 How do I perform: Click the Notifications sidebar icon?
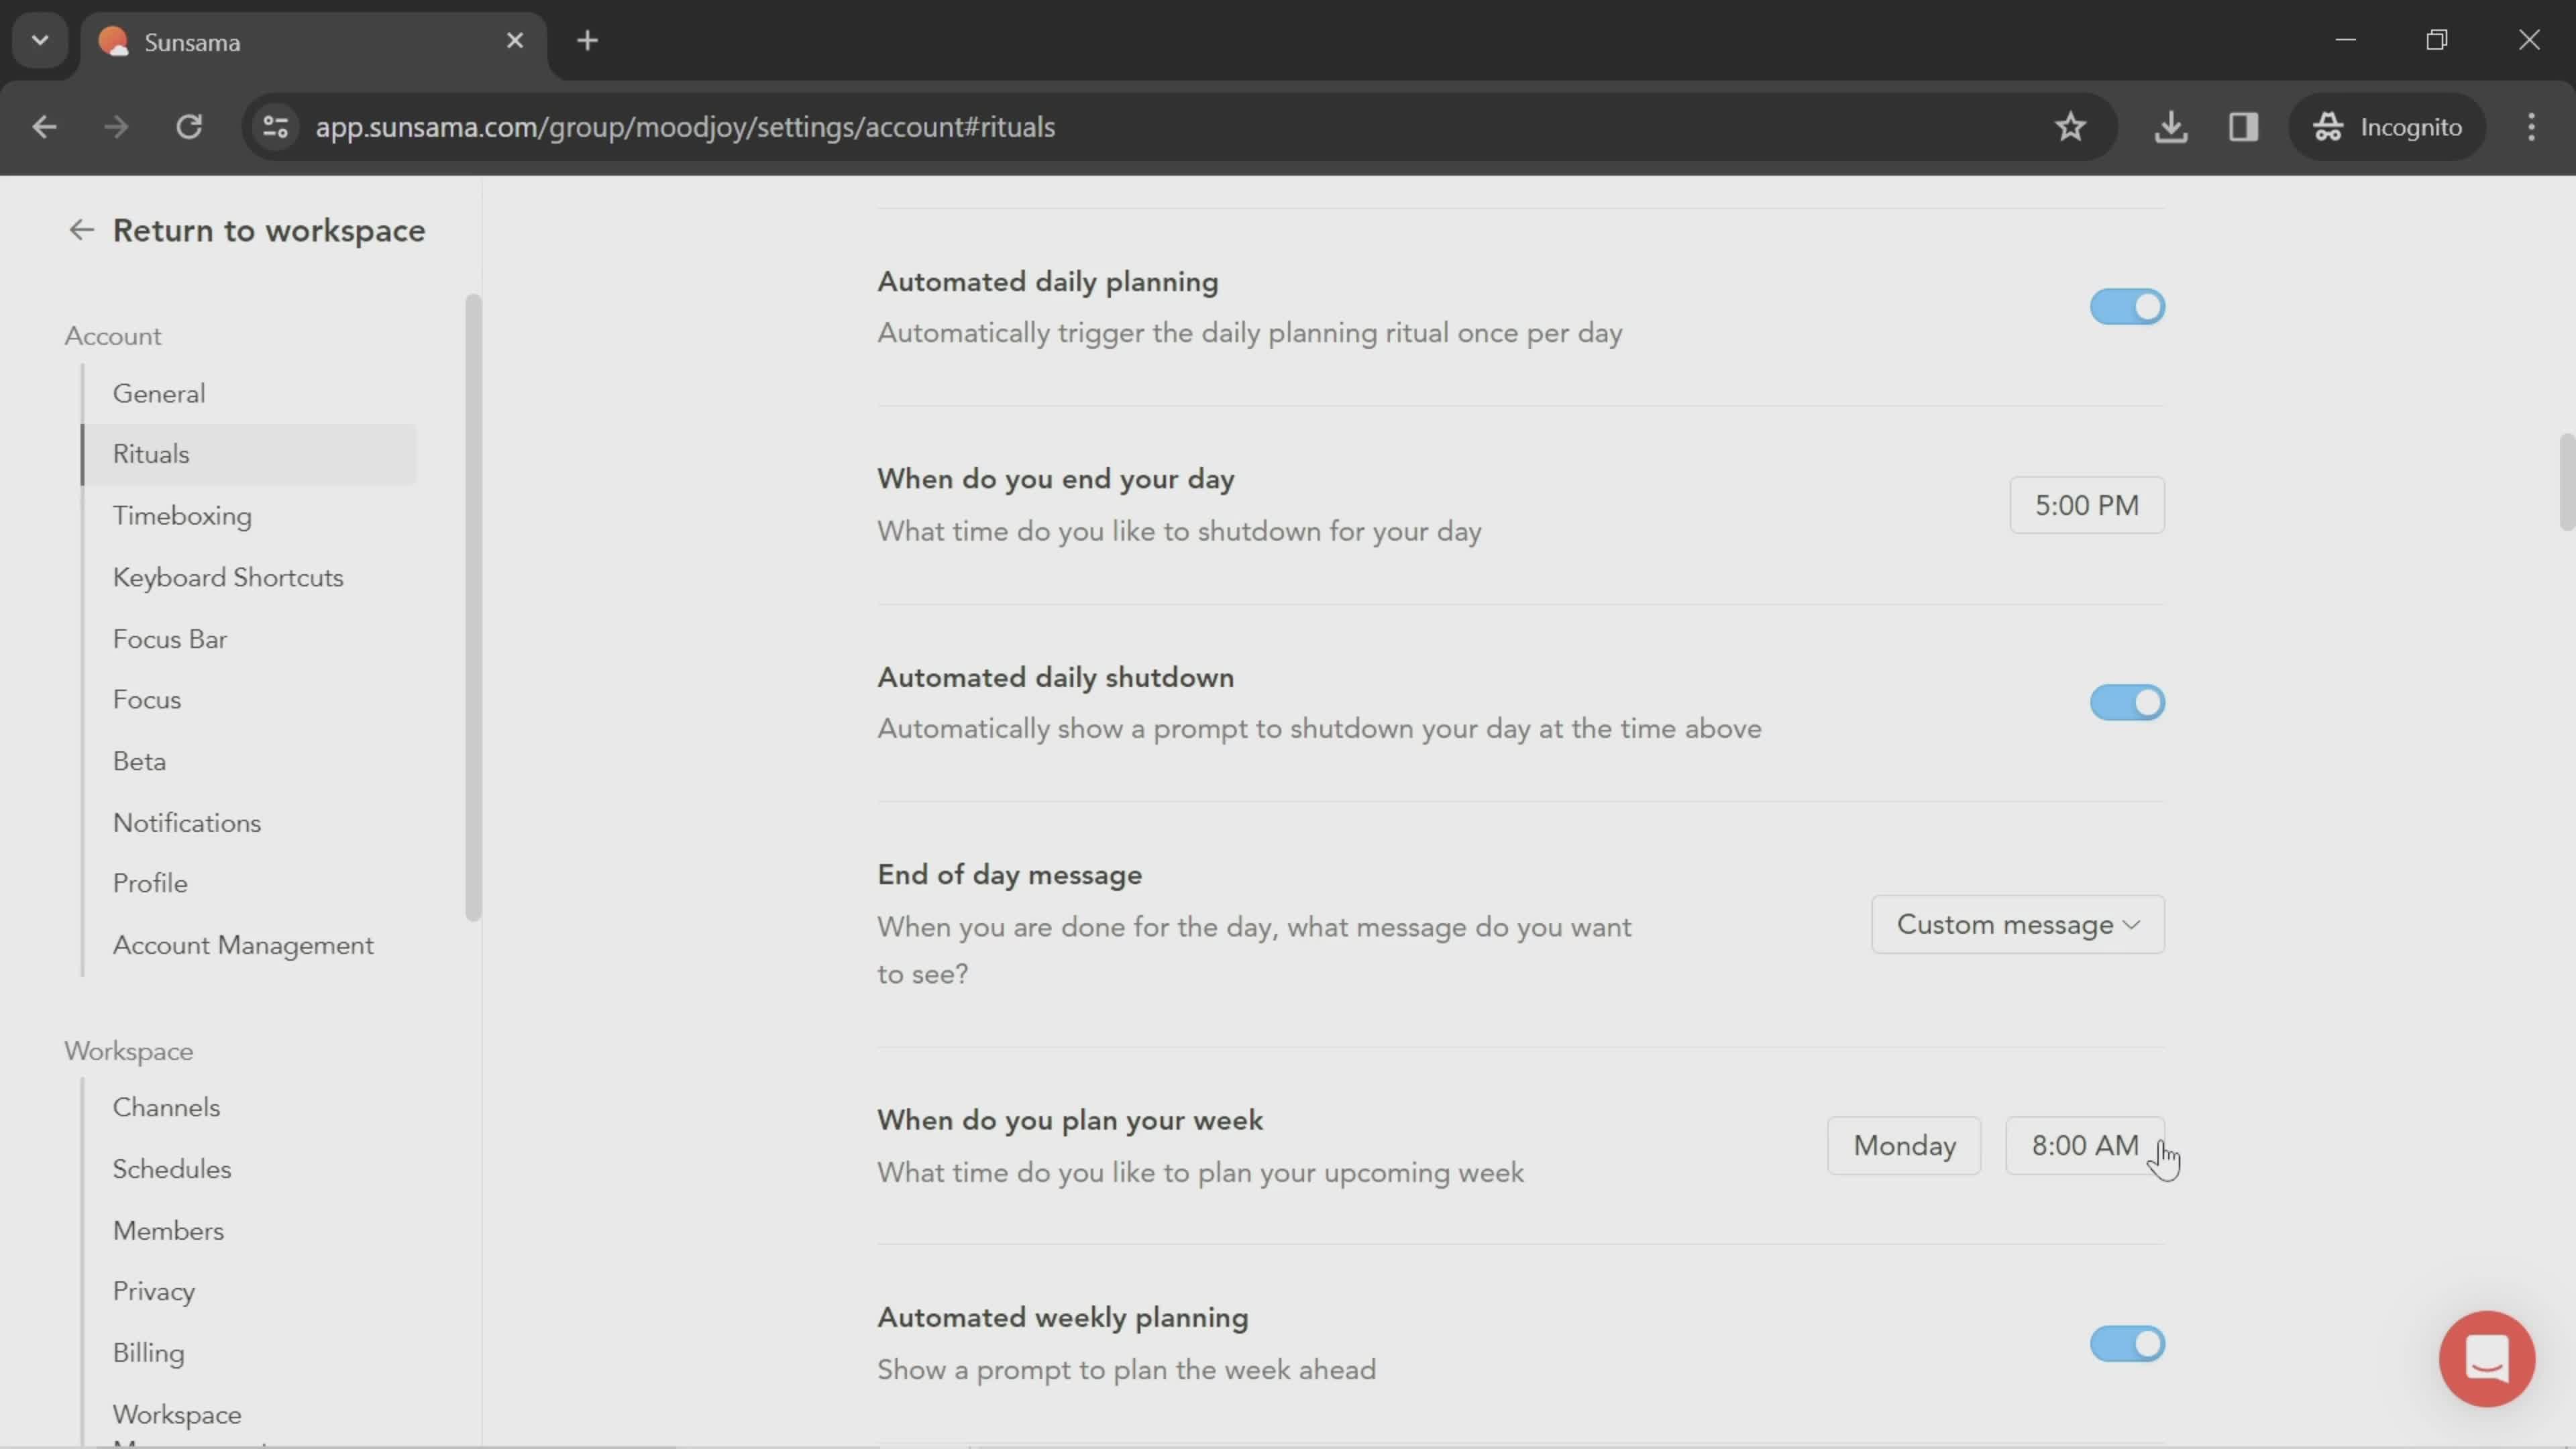[186, 822]
